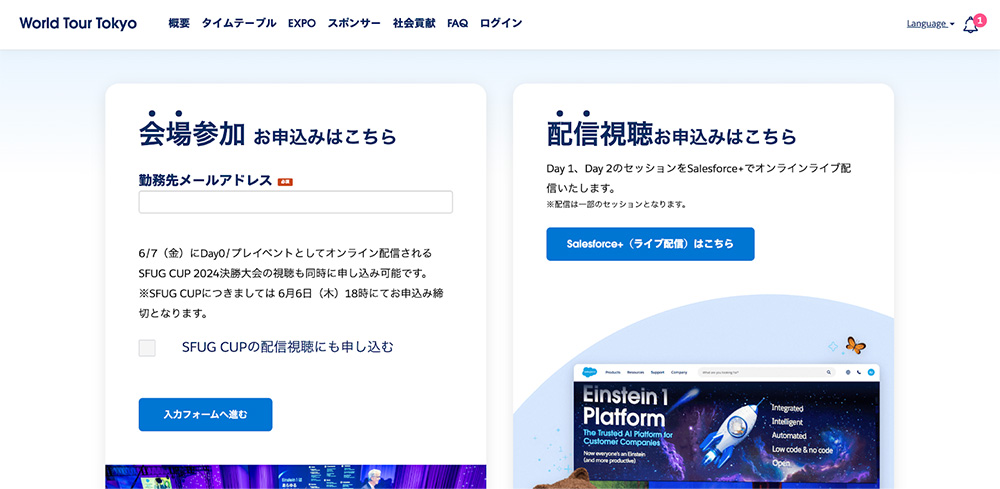Click the red notification count badge

point(980,20)
